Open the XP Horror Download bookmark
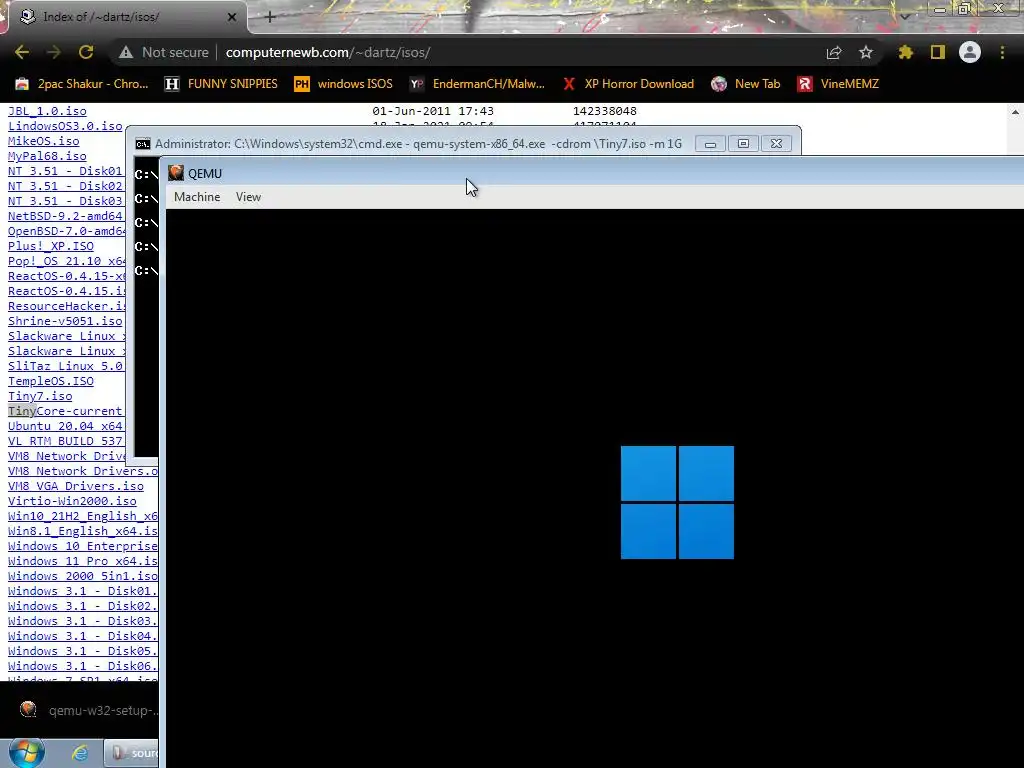1024x768 pixels. click(x=628, y=84)
